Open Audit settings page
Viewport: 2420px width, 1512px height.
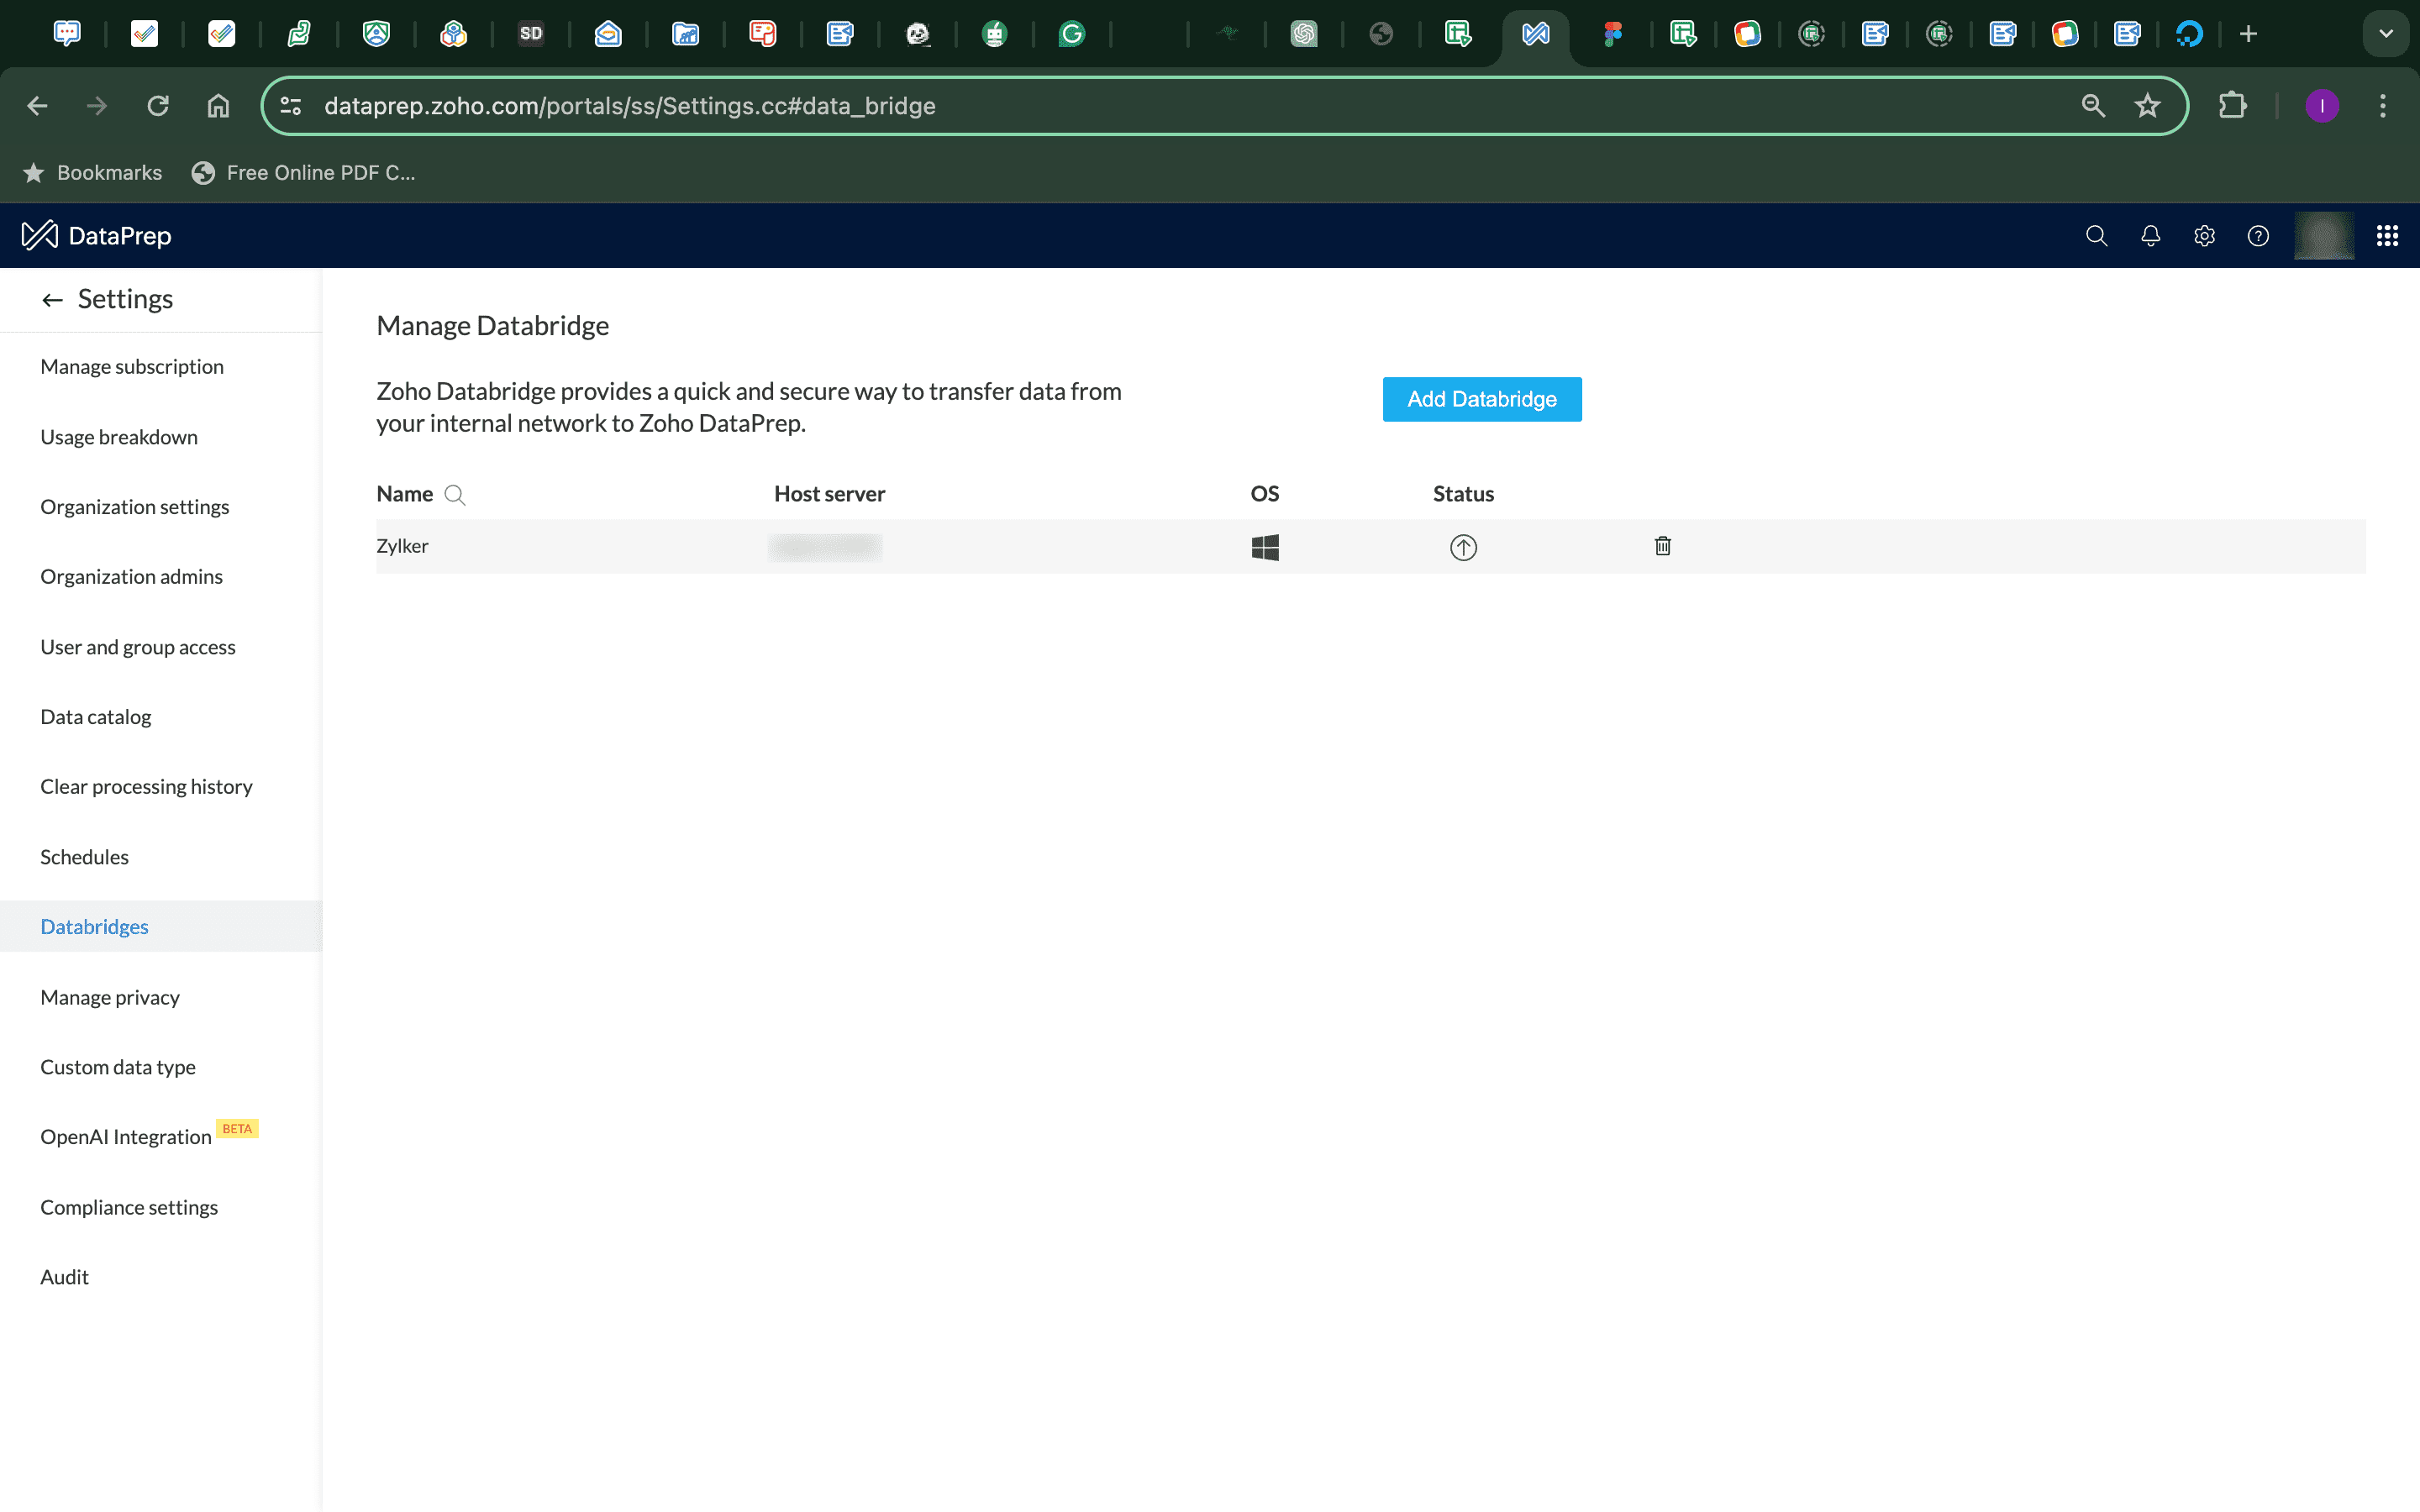coord(64,1277)
